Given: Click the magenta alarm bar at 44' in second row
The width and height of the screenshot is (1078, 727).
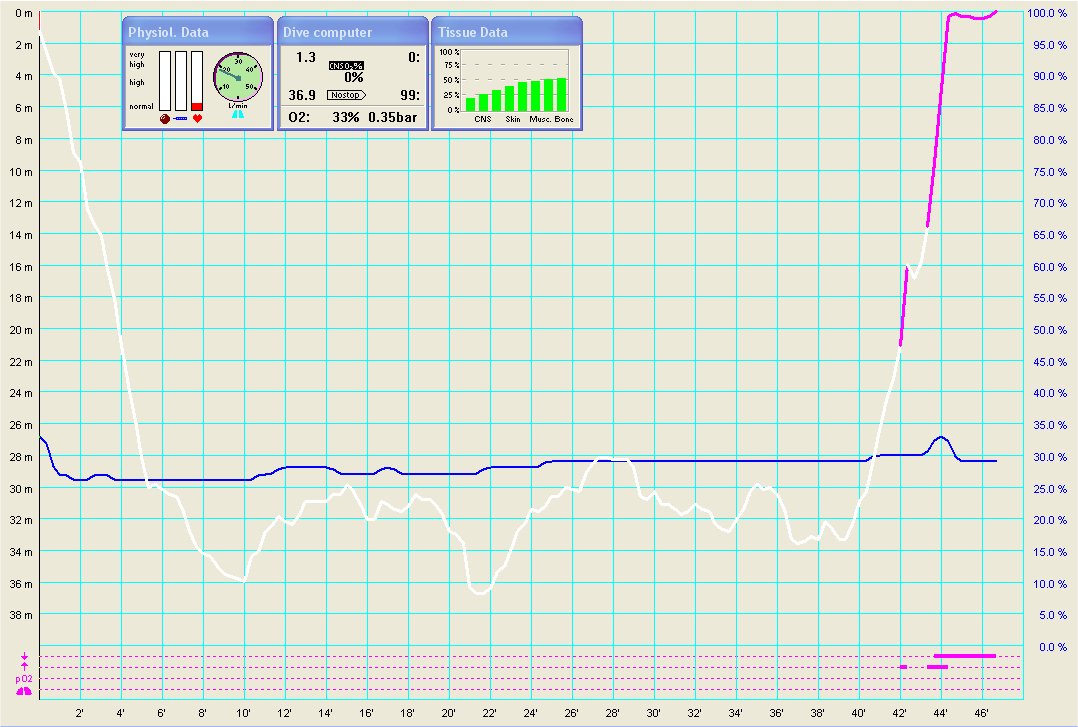Looking at the screenshot, I should (938, 667).
